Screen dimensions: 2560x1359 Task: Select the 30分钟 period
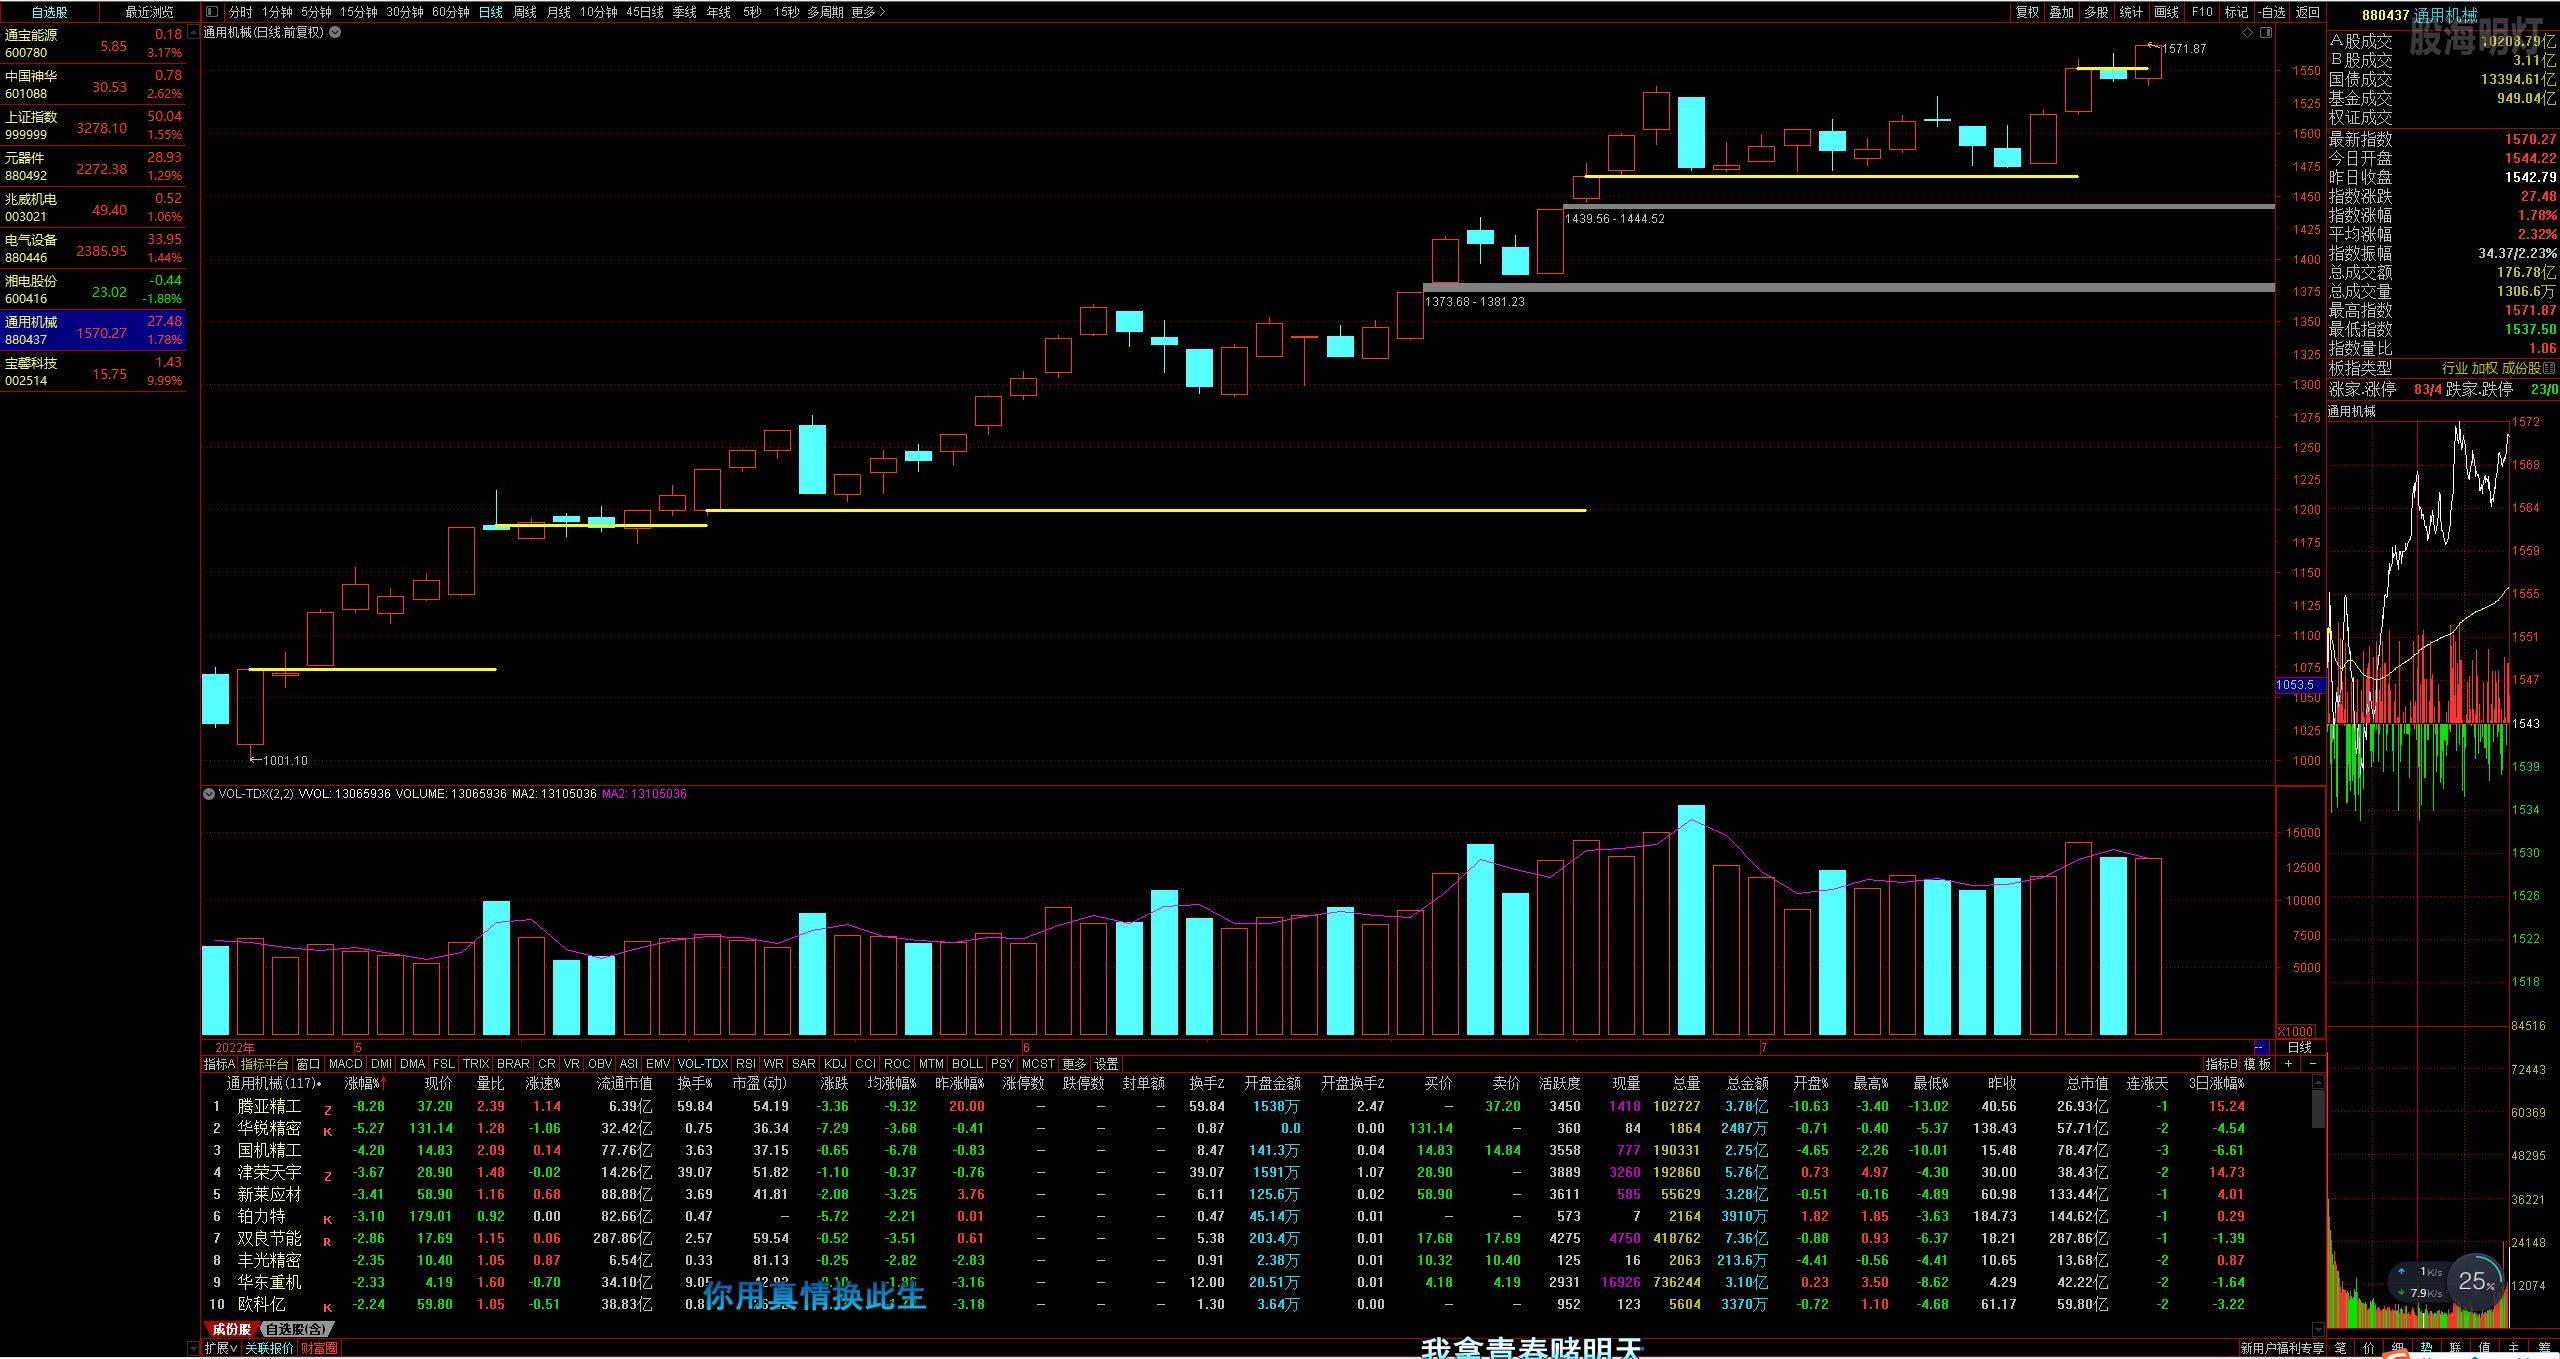404,12
